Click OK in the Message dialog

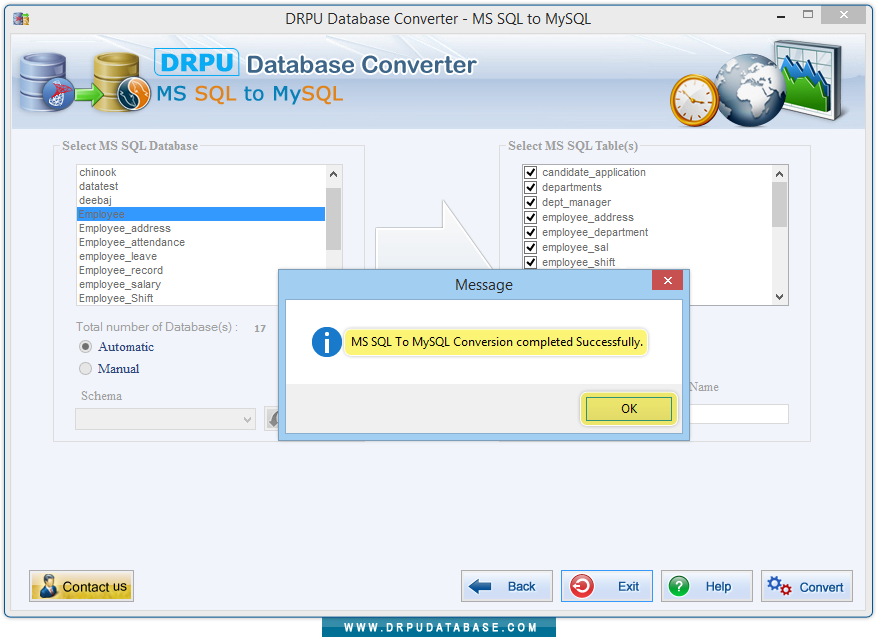tap(629, 409)
